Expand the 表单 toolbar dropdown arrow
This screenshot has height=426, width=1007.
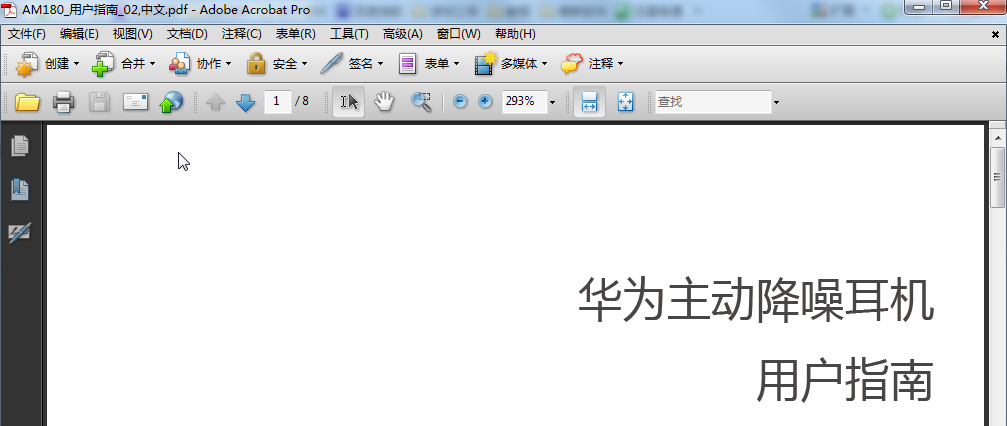click(x=456, y=64)
